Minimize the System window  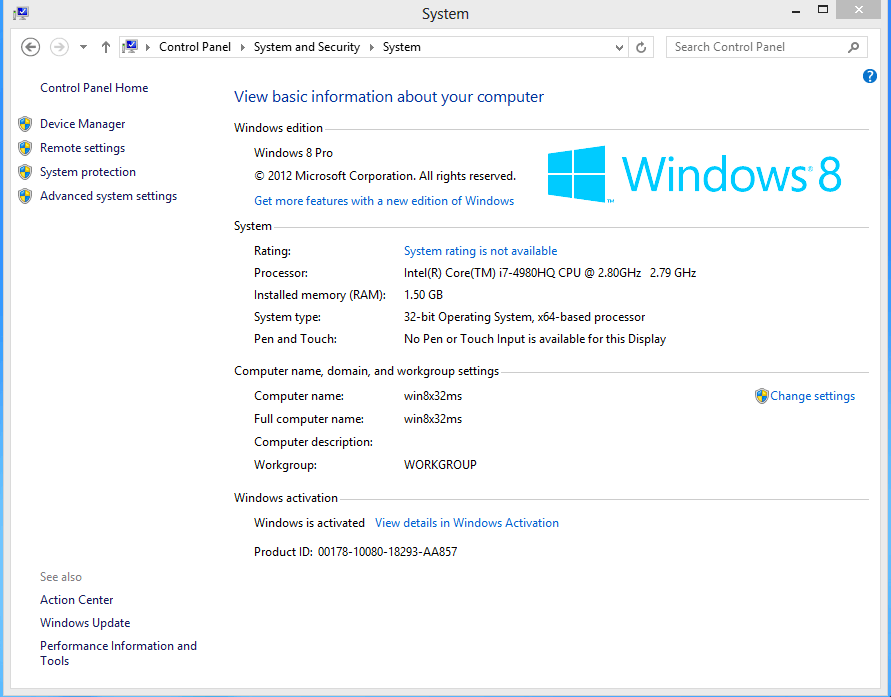point(796,11)
